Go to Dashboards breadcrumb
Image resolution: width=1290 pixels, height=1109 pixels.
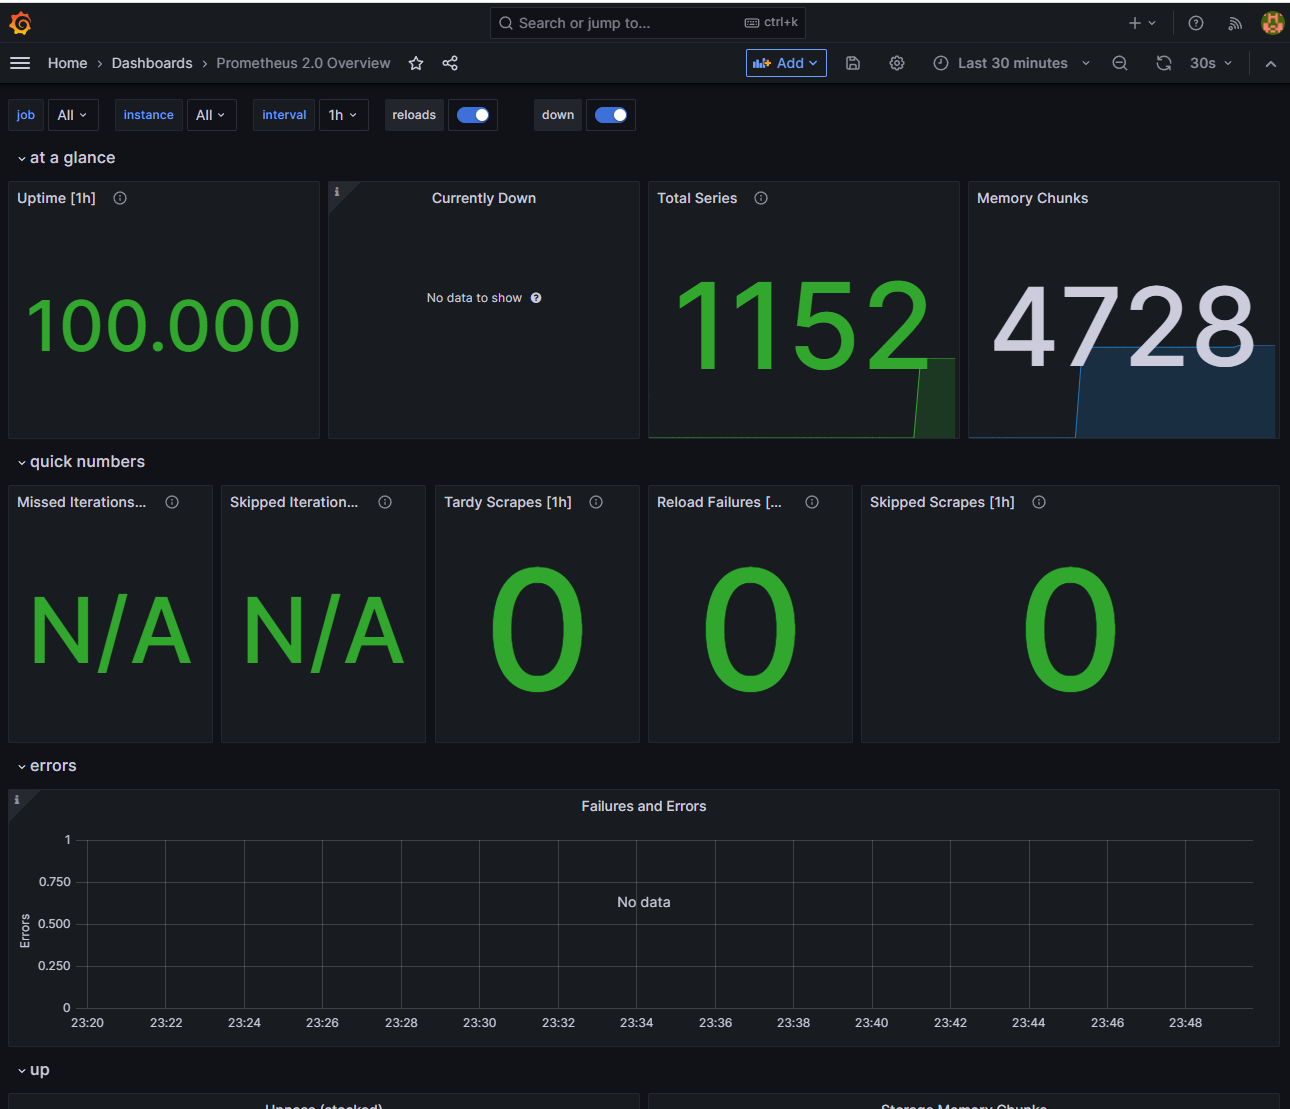152,63
